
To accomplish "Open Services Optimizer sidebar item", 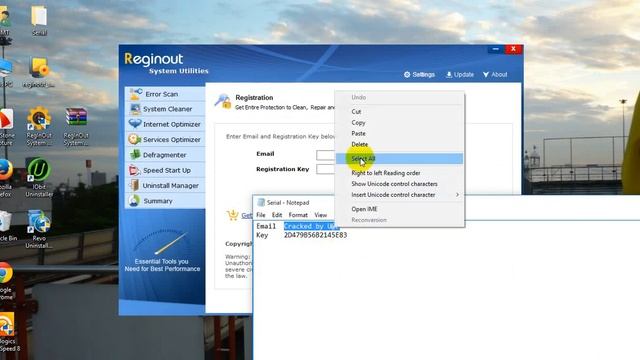I will pos(165,140).
